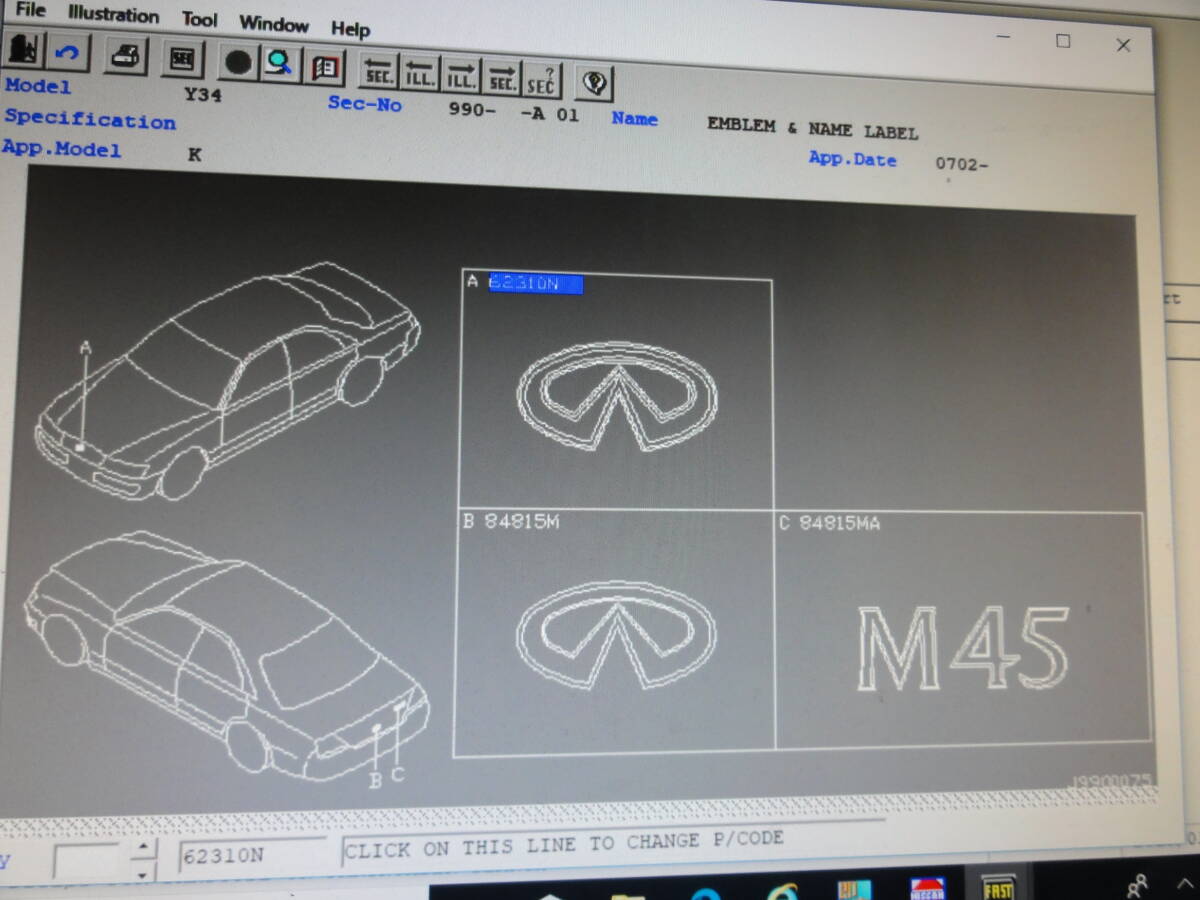Viewport: 1200px width, 900px height.
Task: Open the magnifier search tool
Action: (x=279, y=65)
